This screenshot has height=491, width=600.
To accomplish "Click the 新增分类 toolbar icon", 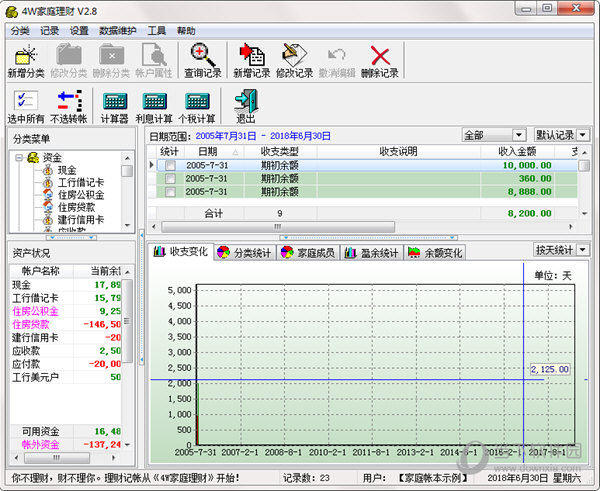I will click(x=26, y=57).
